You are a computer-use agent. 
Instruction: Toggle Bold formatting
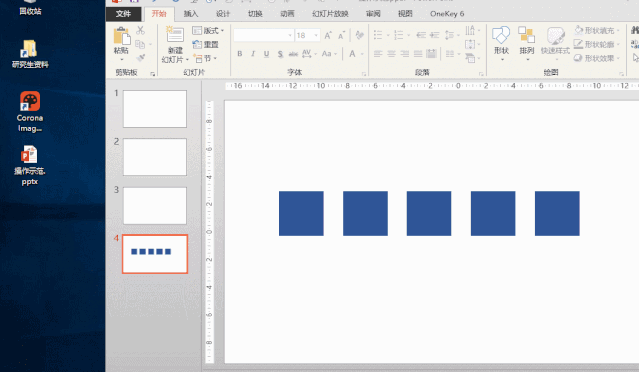click(x=240, y=54)
